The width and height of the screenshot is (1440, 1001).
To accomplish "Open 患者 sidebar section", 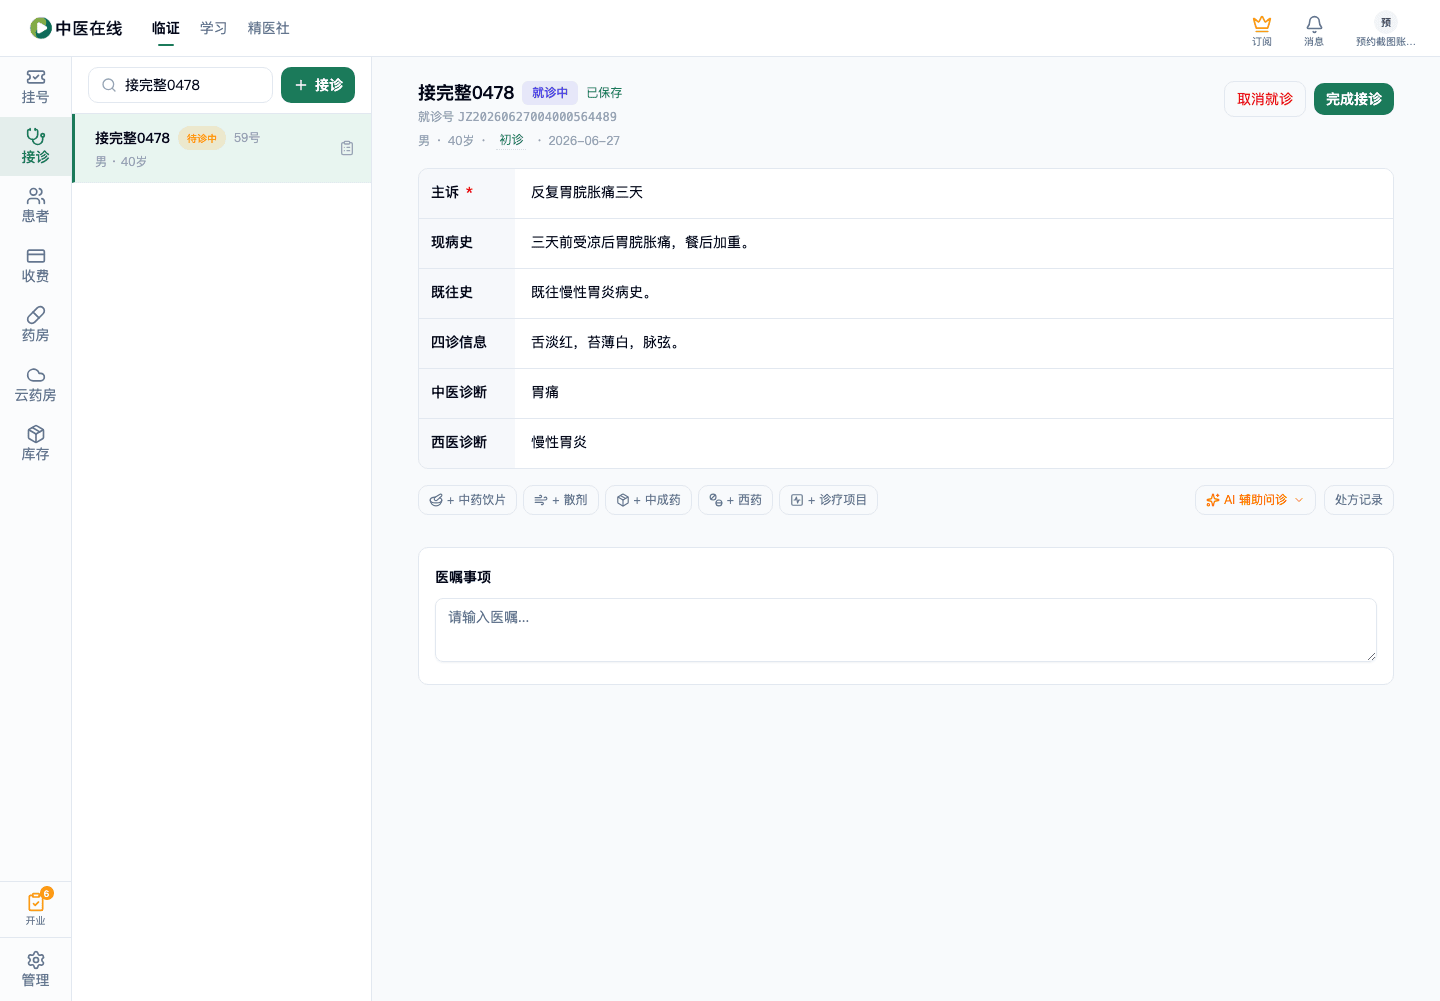I will pyautogui.click(x=36, y=206).
